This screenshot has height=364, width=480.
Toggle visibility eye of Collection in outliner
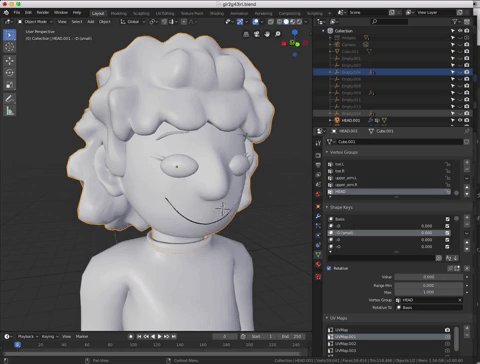point(460,31)
